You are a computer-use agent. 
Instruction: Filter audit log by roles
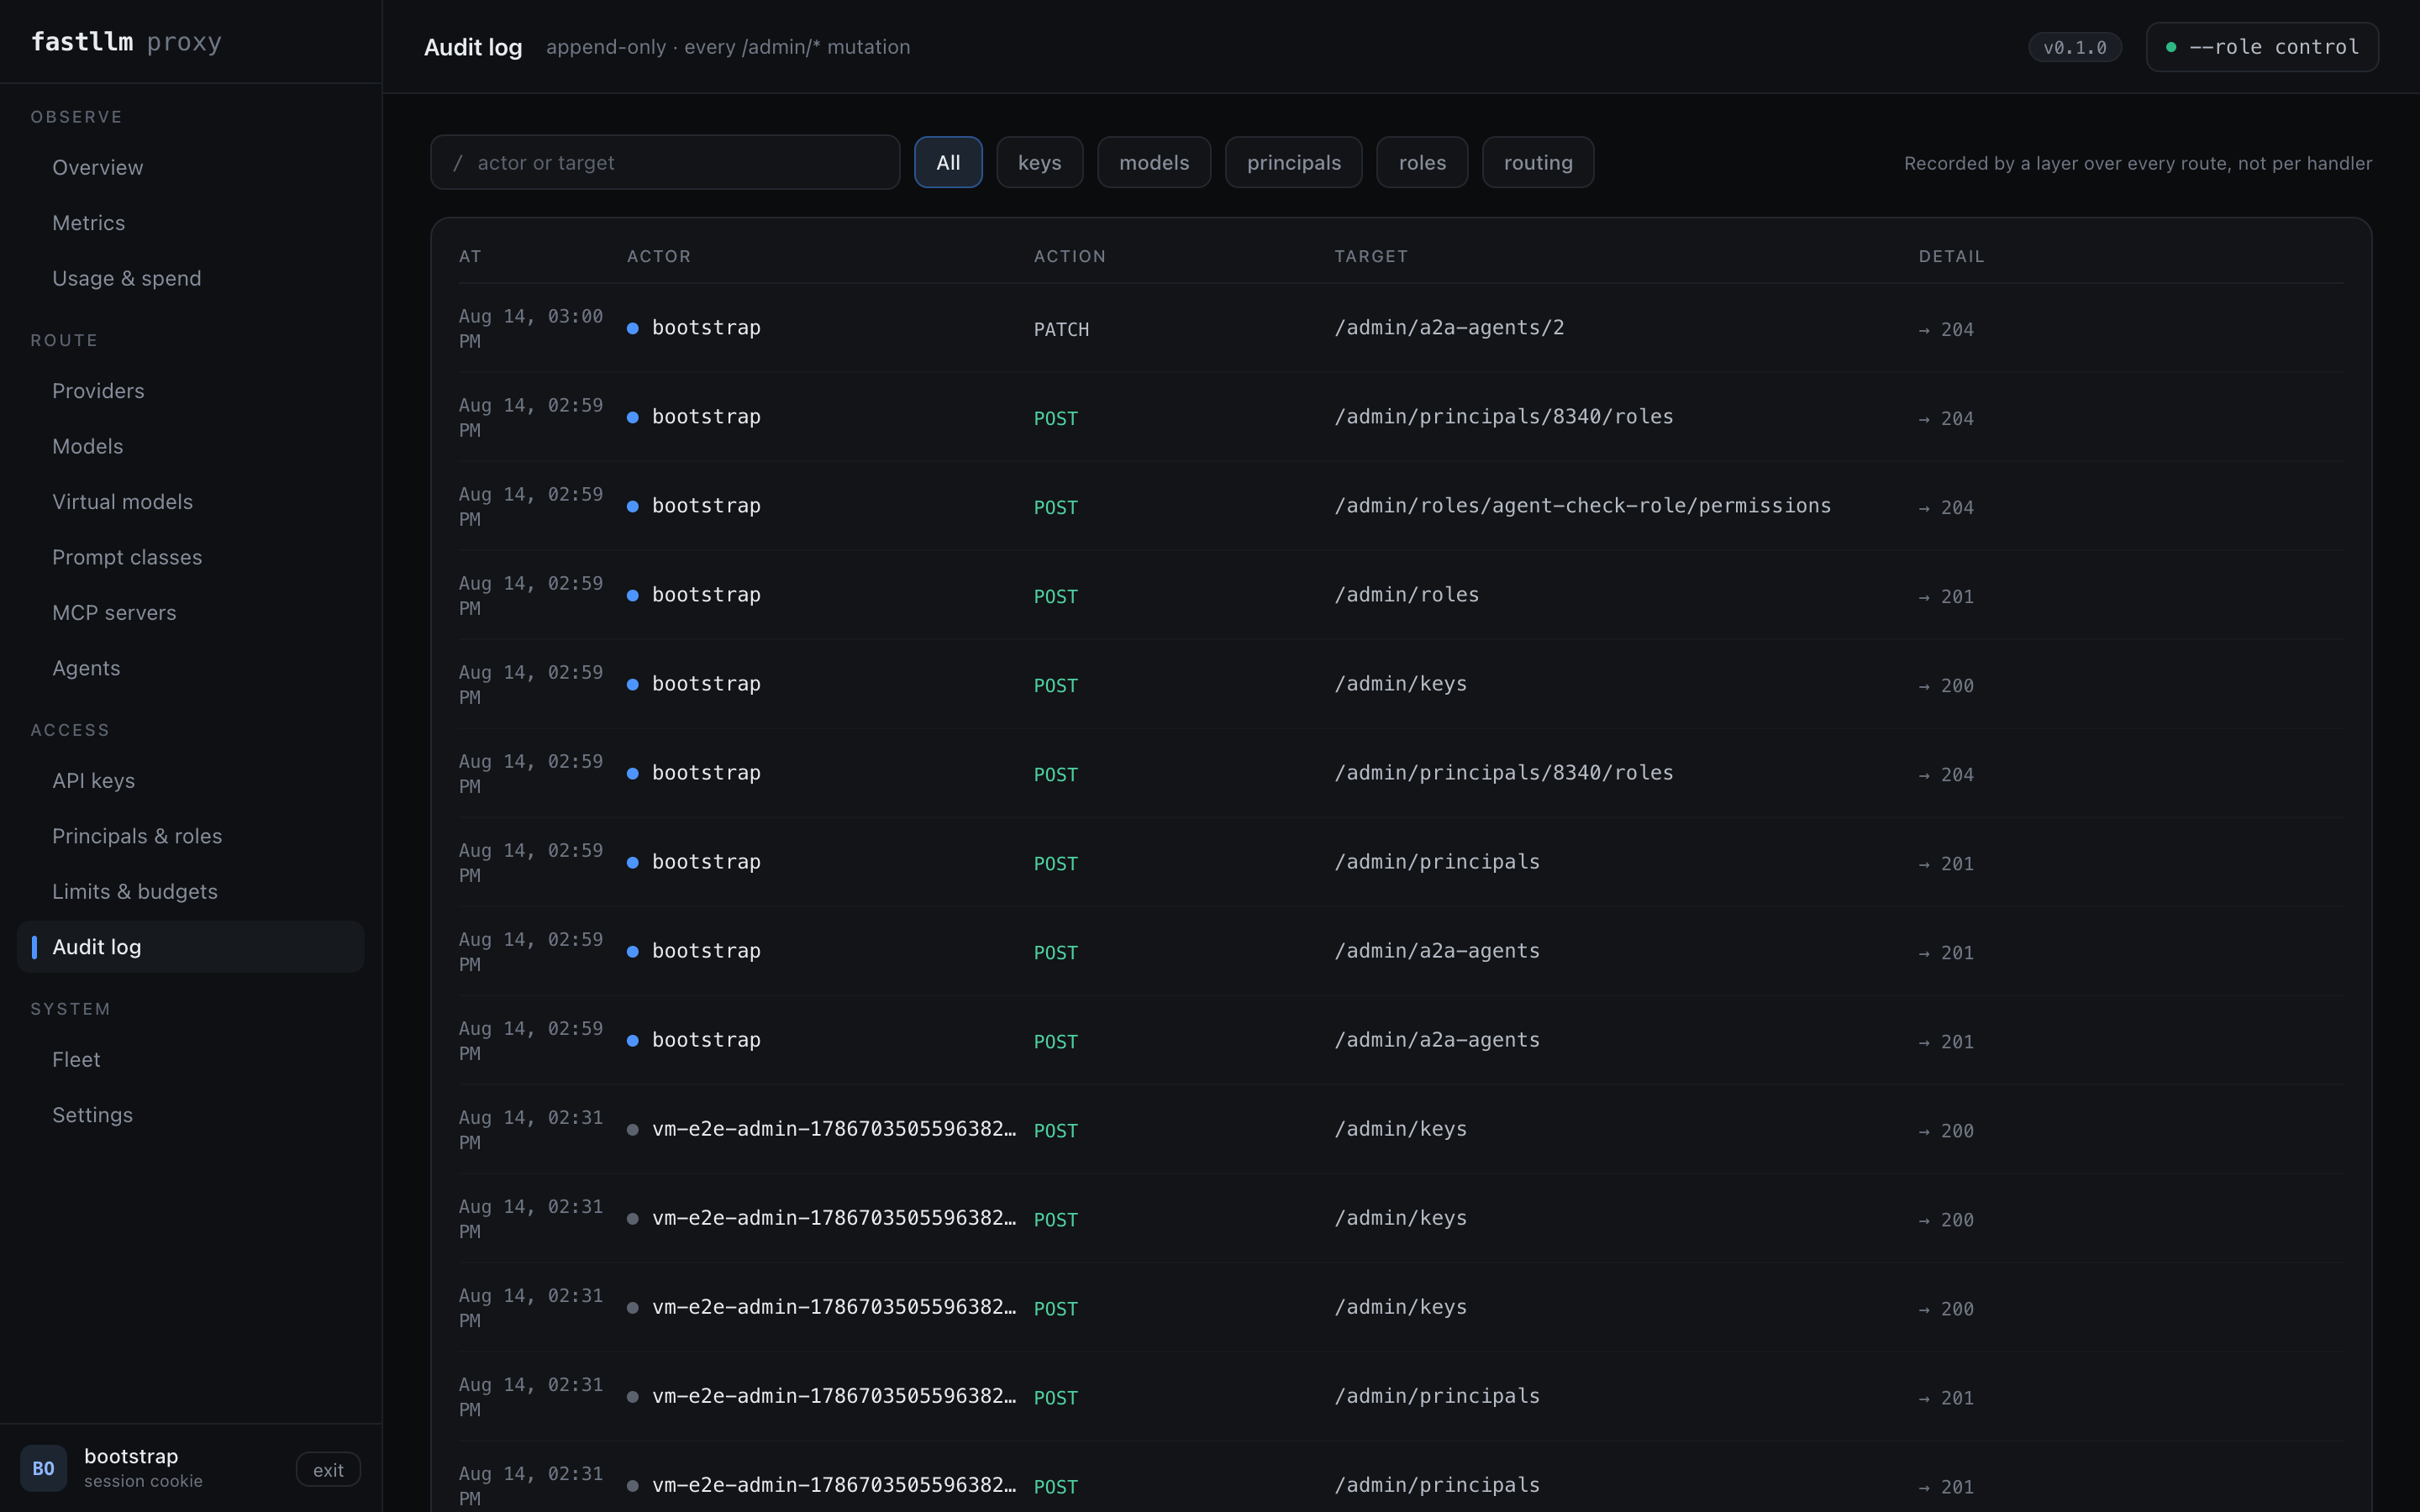(1422, 163)
